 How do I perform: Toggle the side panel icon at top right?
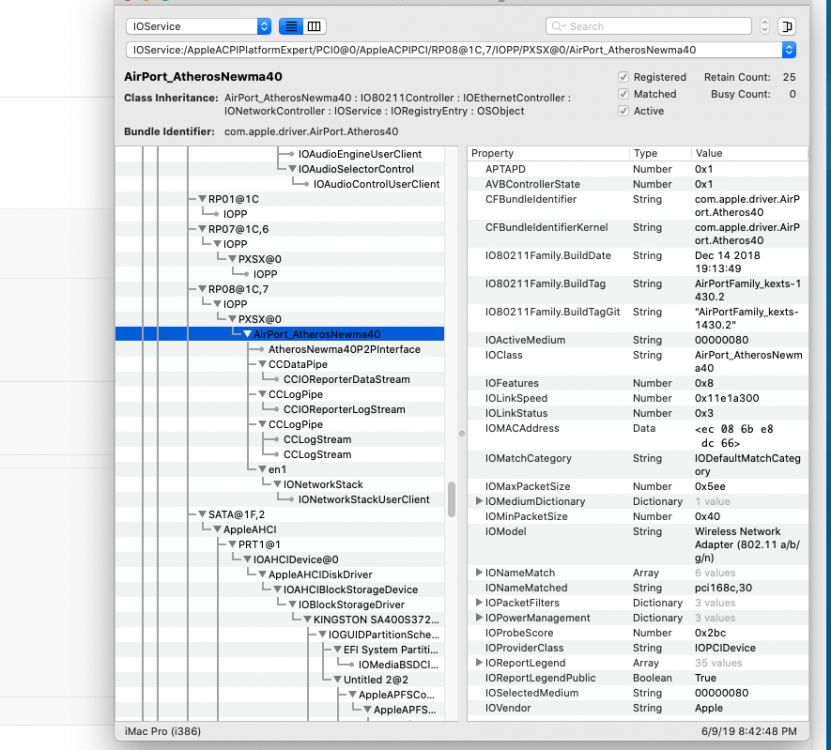[x=787, y=27]
